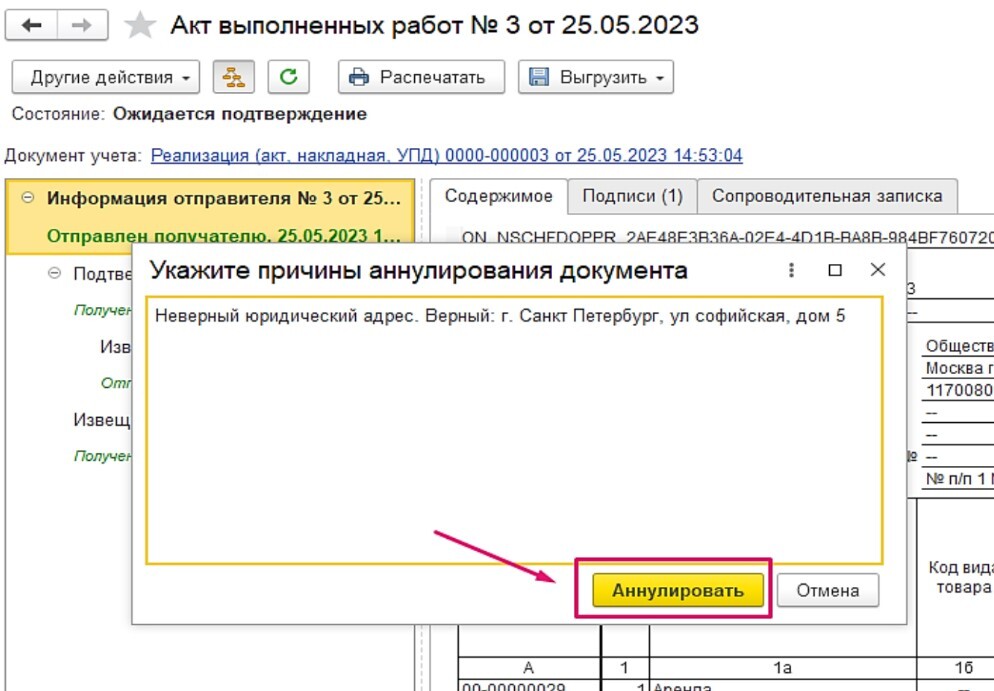Collapse the Подтверждение tree node
994x691 pixels.
(x=54, y=273)
